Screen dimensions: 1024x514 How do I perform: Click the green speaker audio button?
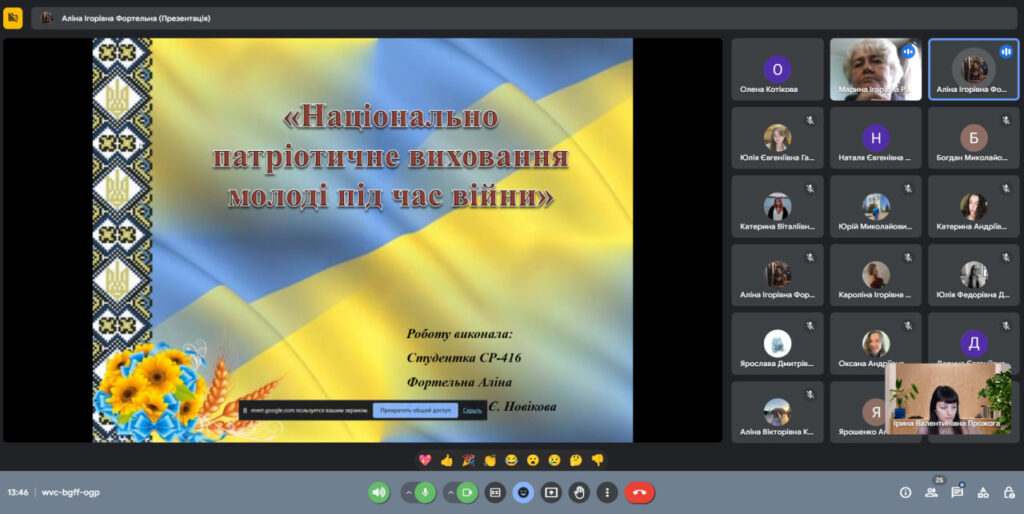379,492
